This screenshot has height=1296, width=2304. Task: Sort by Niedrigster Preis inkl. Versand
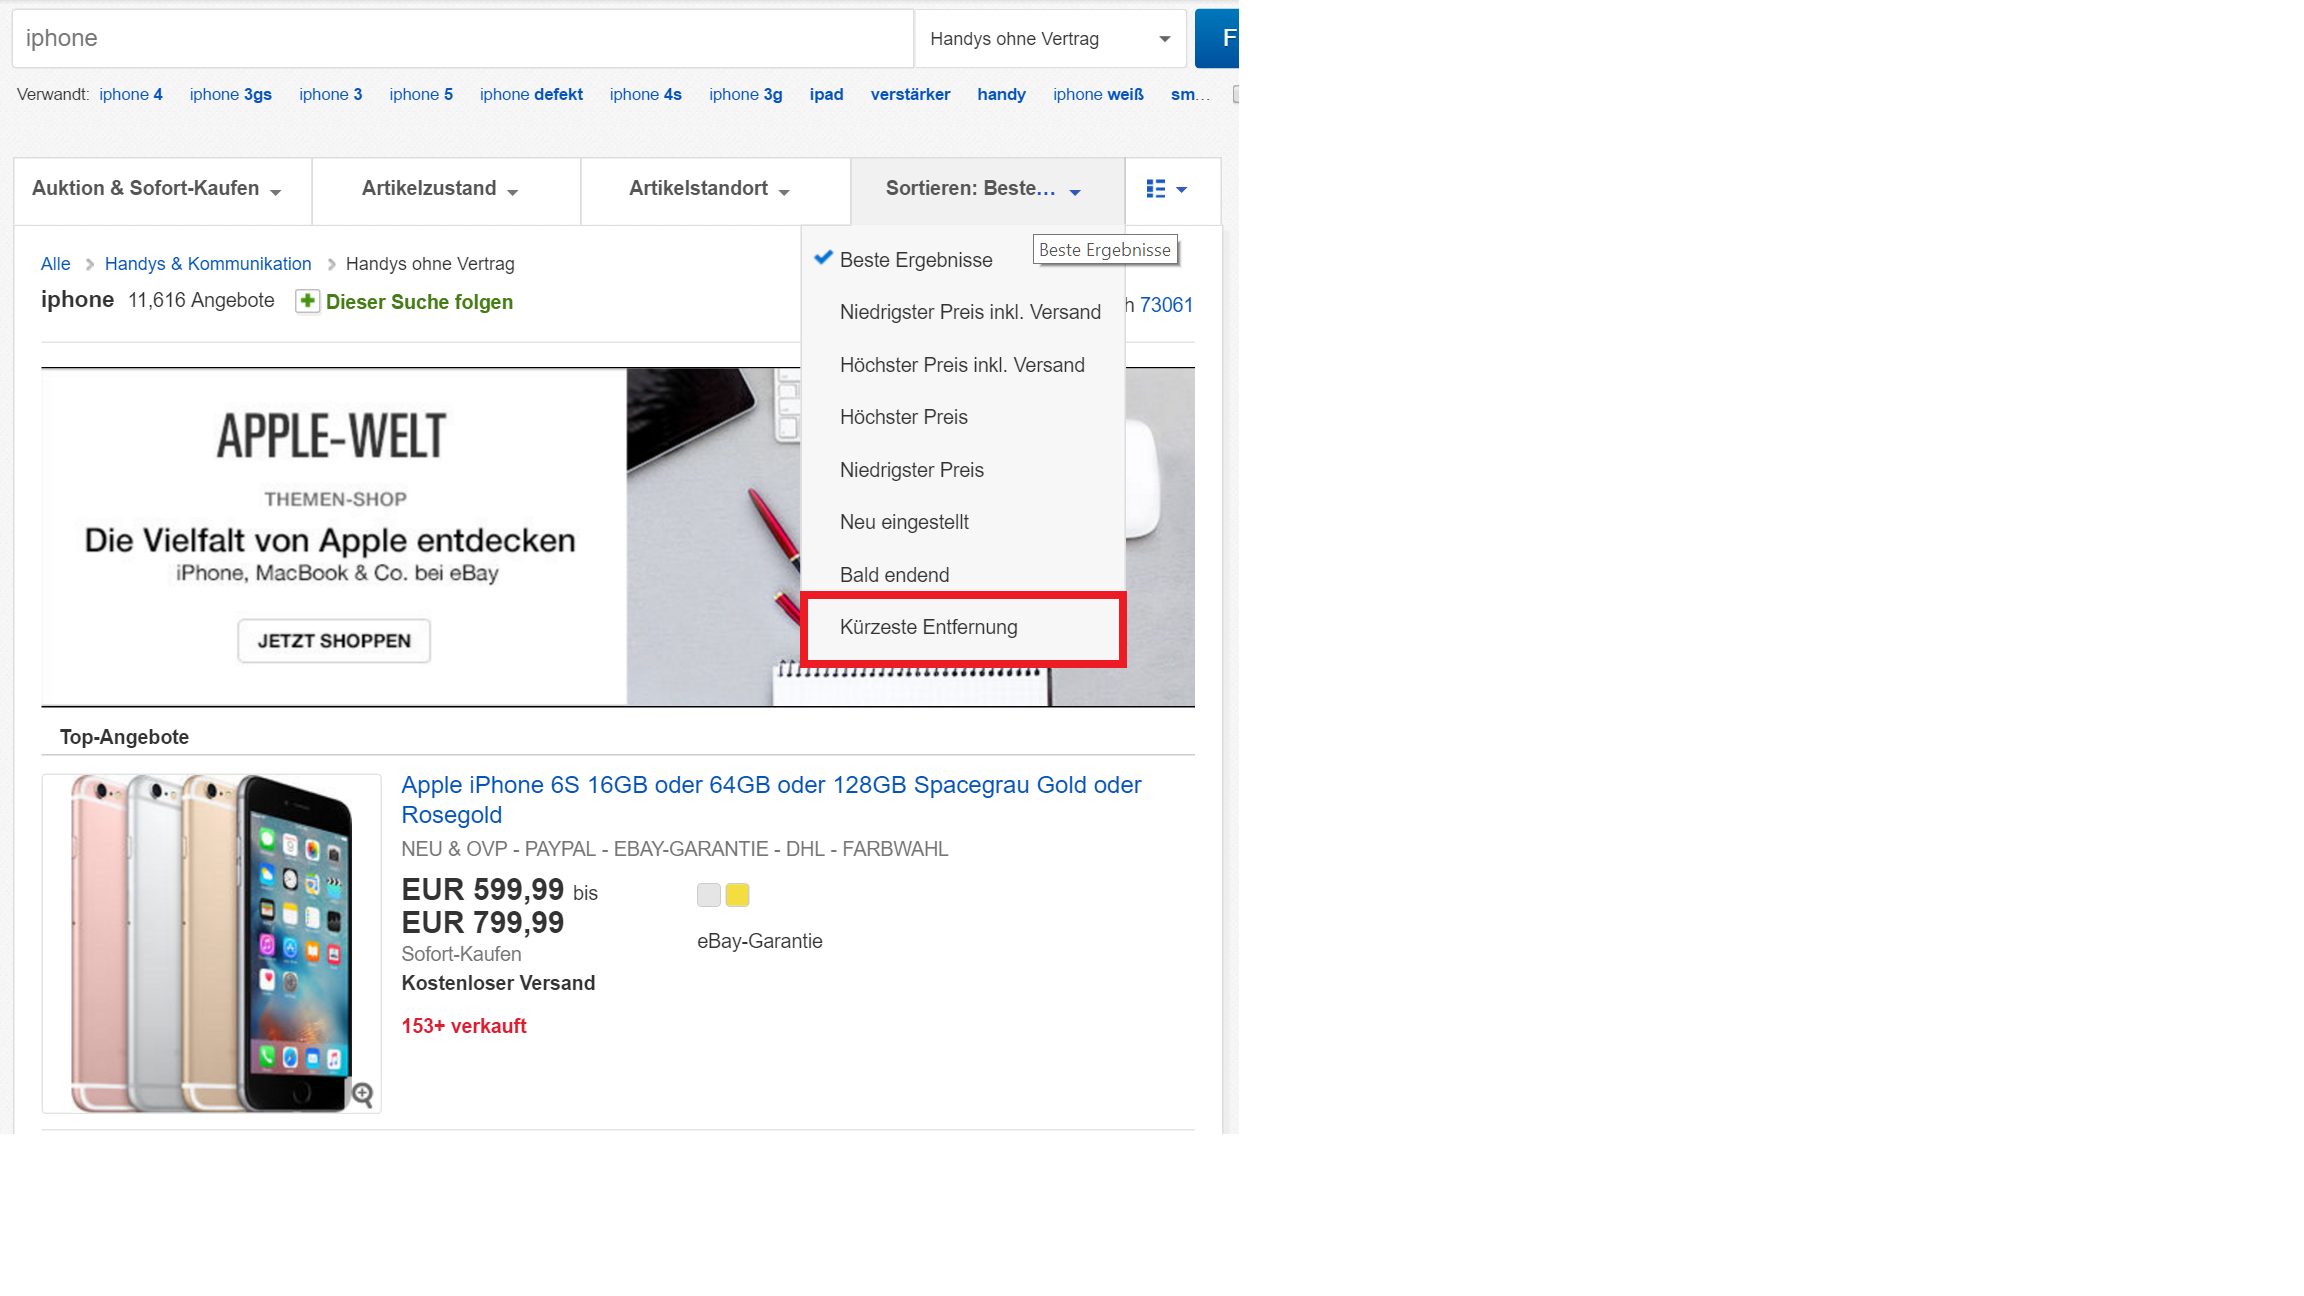point(970,312)
